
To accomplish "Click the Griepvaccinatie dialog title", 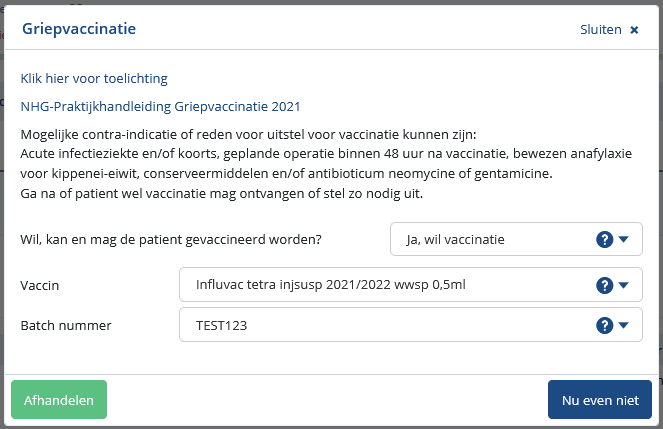I will click(x=79, y=29).
